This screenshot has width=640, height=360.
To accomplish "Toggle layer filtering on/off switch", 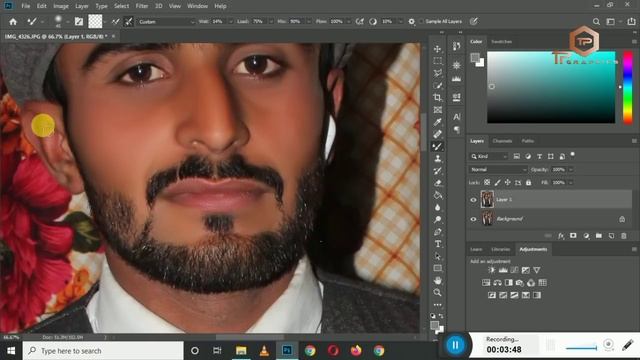I will pos(573,154).
